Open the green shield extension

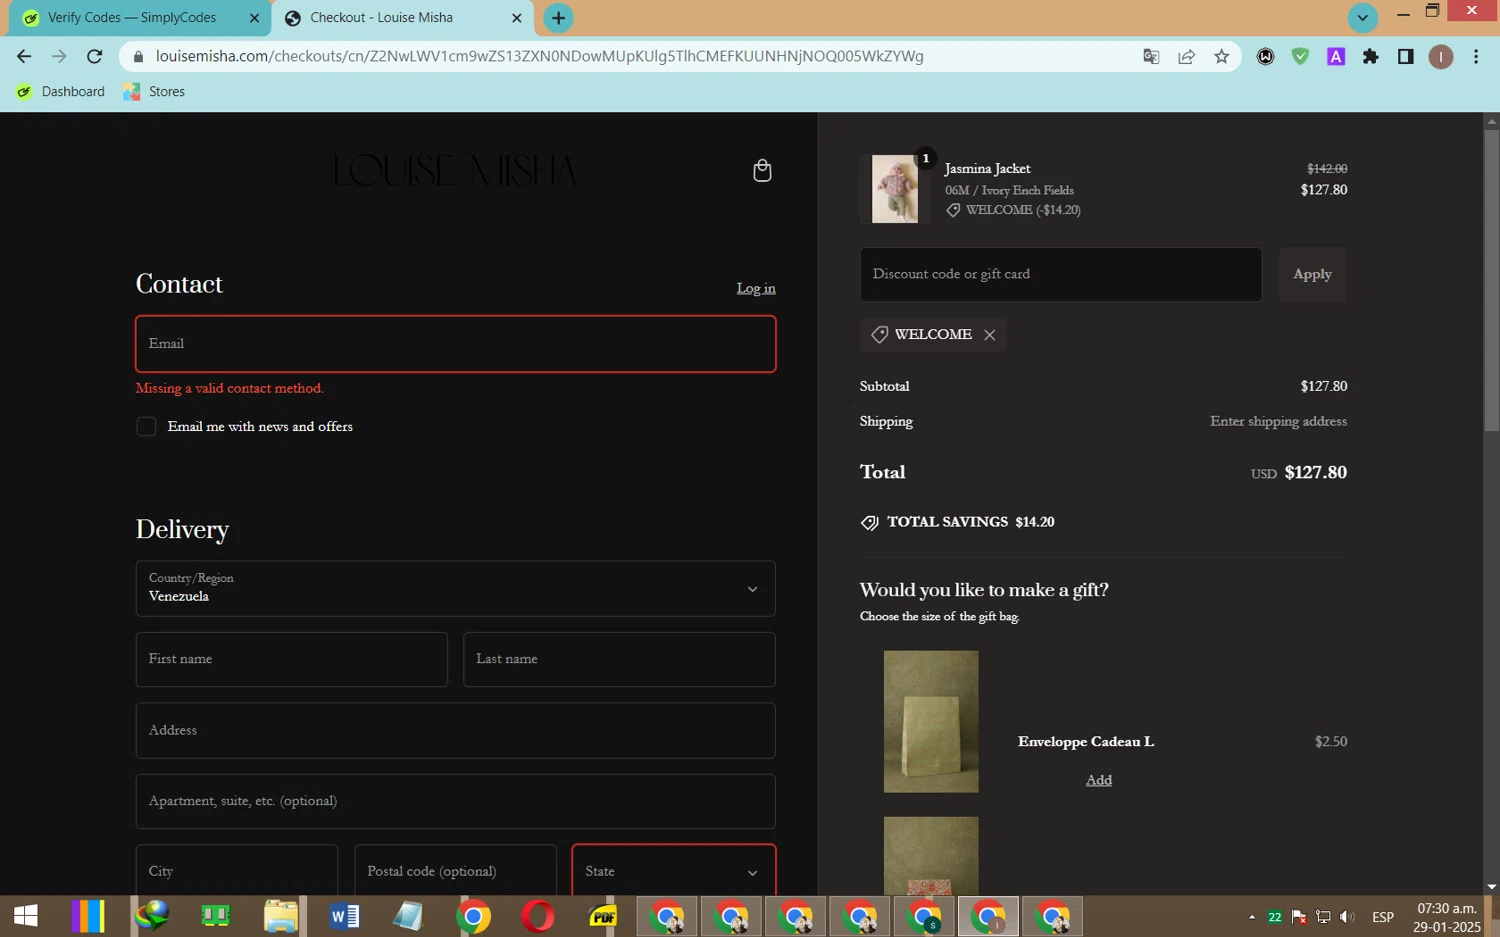[x=1300, y=57]
